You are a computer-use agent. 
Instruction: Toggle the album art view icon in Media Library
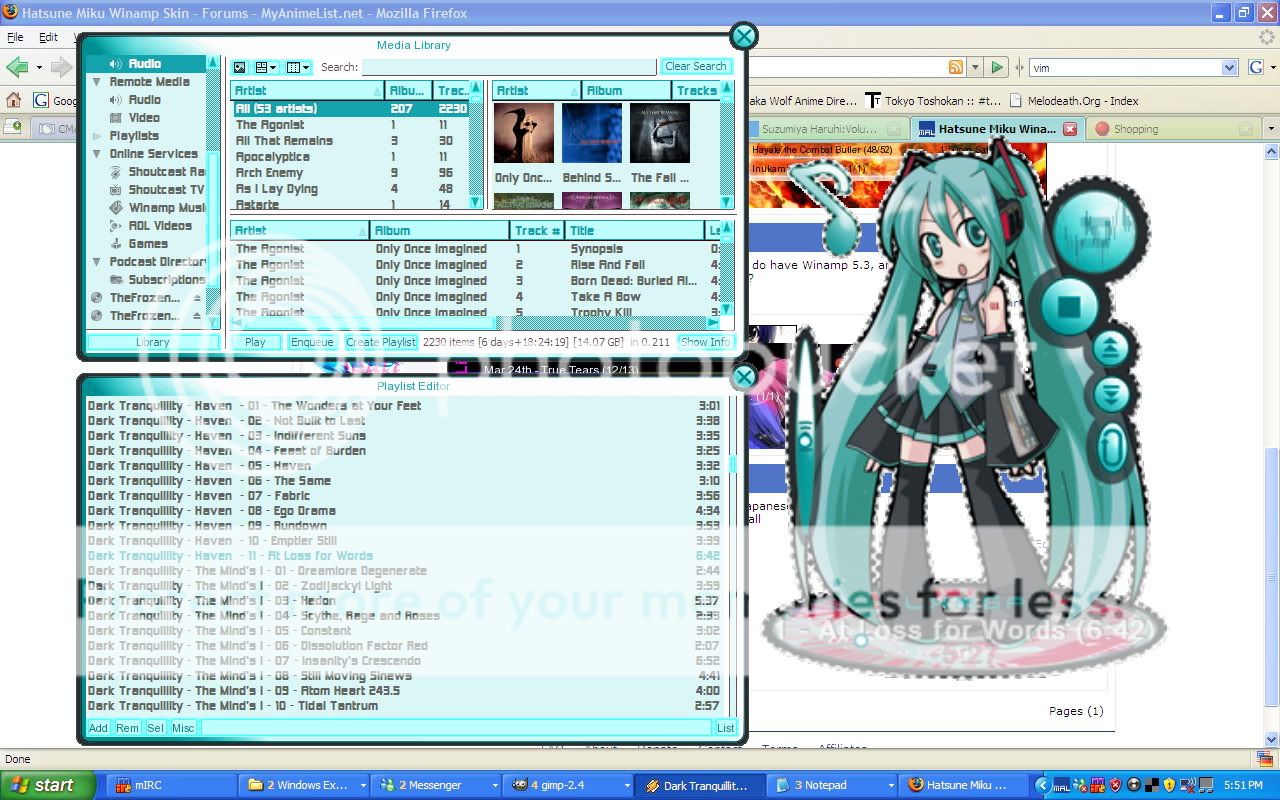click(239, 66)
